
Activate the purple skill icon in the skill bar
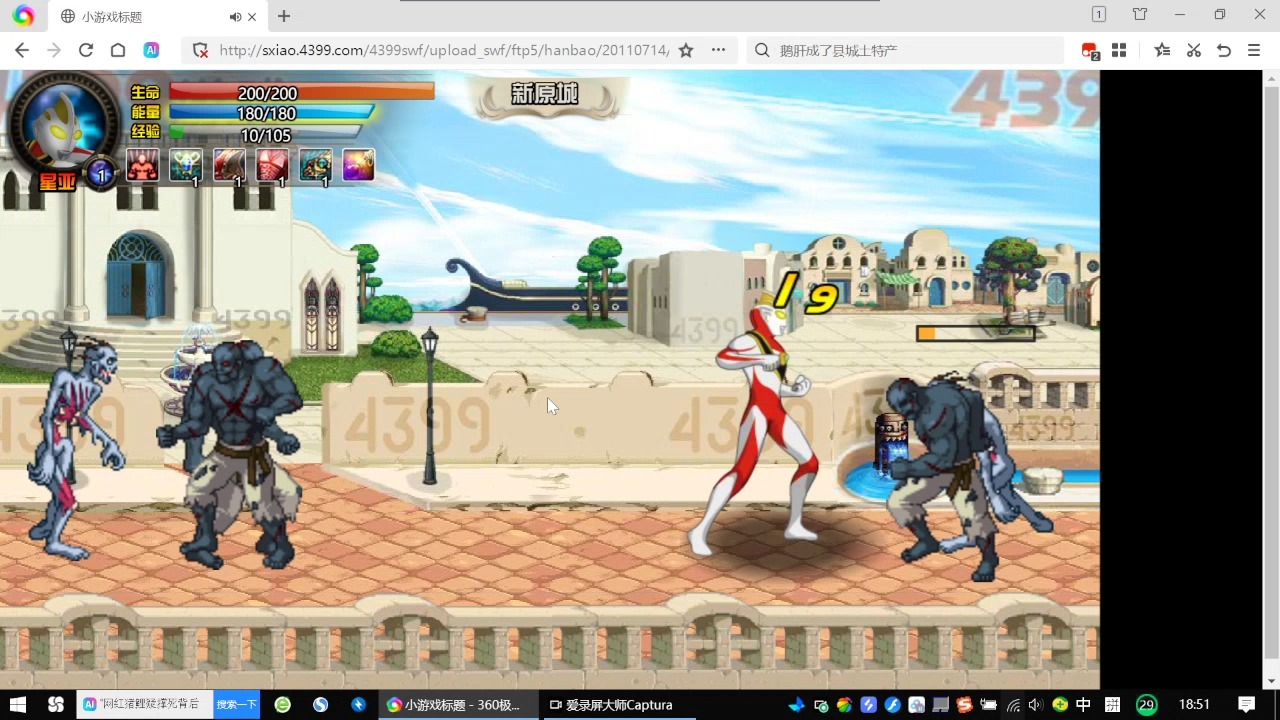tap(358, 165)
